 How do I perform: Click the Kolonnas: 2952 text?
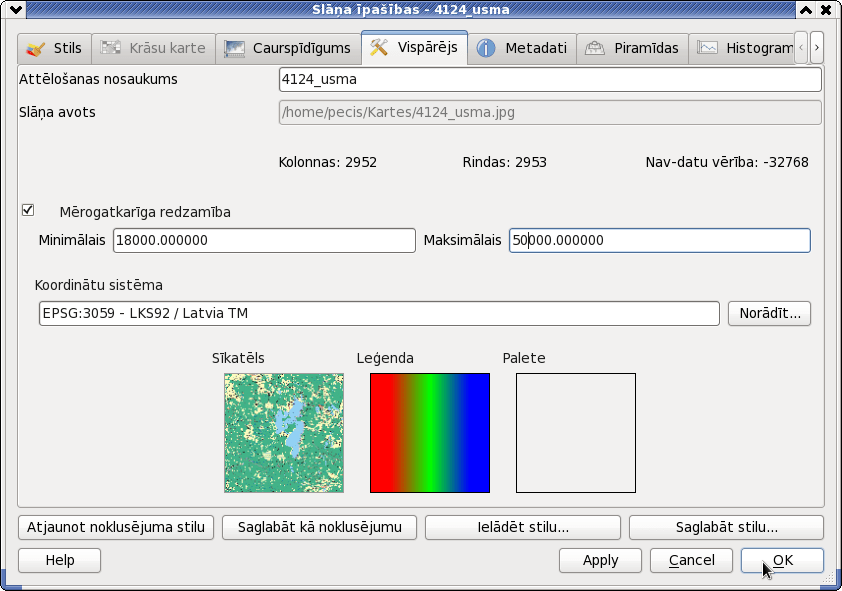pos(328,162)
